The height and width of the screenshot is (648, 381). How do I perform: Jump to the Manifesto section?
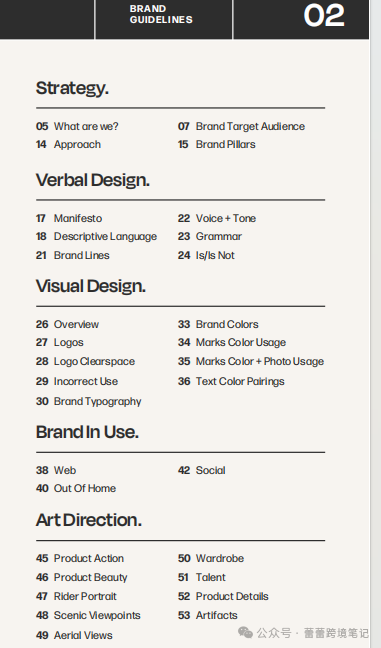click(x=69, y=218)
